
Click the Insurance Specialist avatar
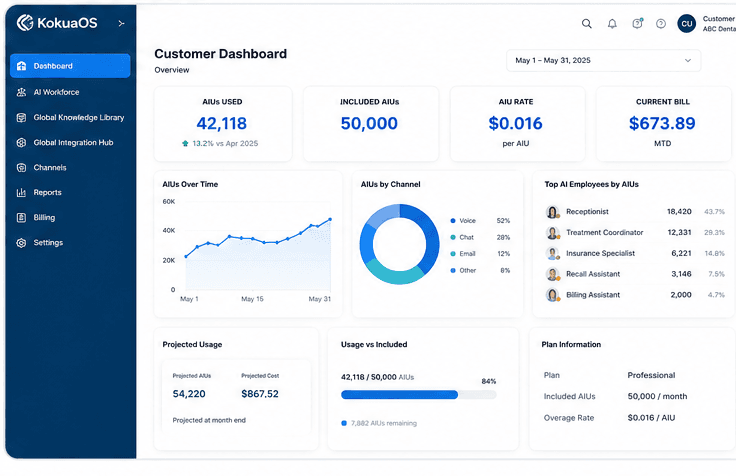(553, 253)
